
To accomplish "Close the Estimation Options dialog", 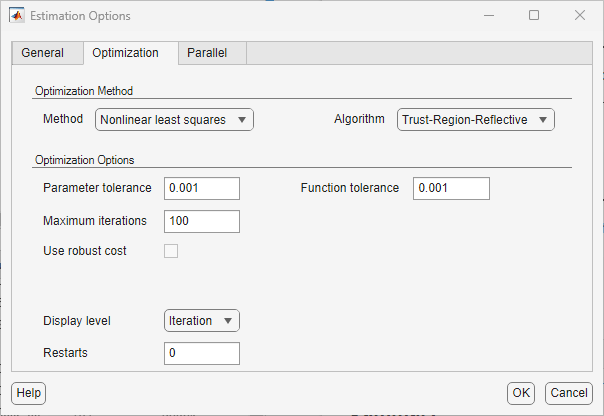I will (x=580, y=15).
